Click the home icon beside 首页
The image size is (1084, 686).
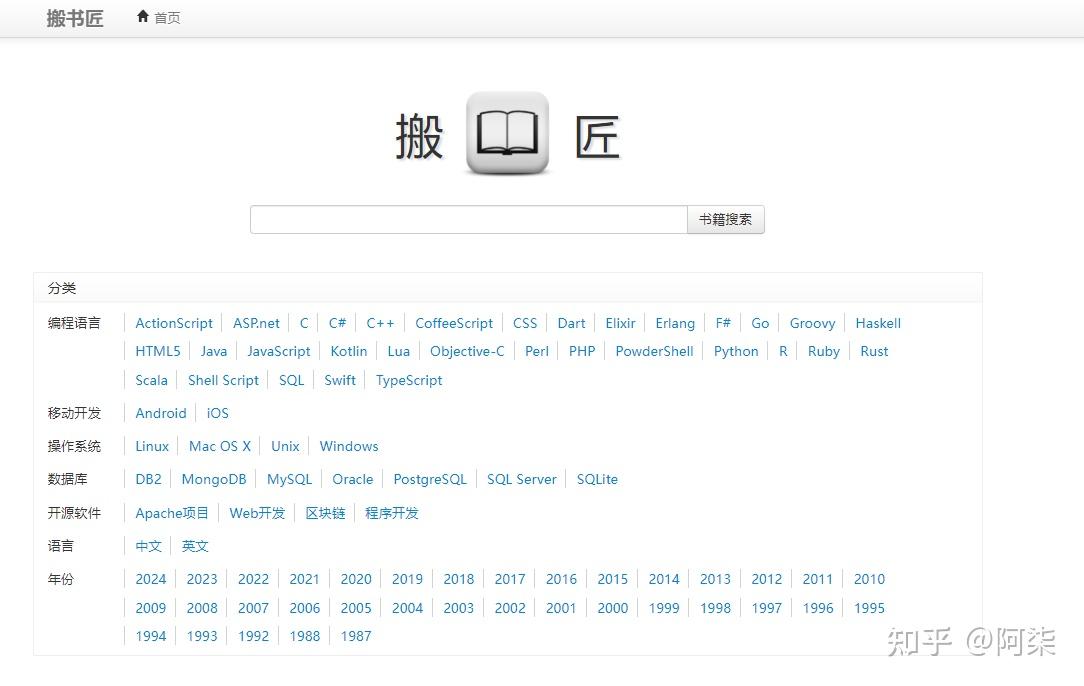[x=143, y=17]
